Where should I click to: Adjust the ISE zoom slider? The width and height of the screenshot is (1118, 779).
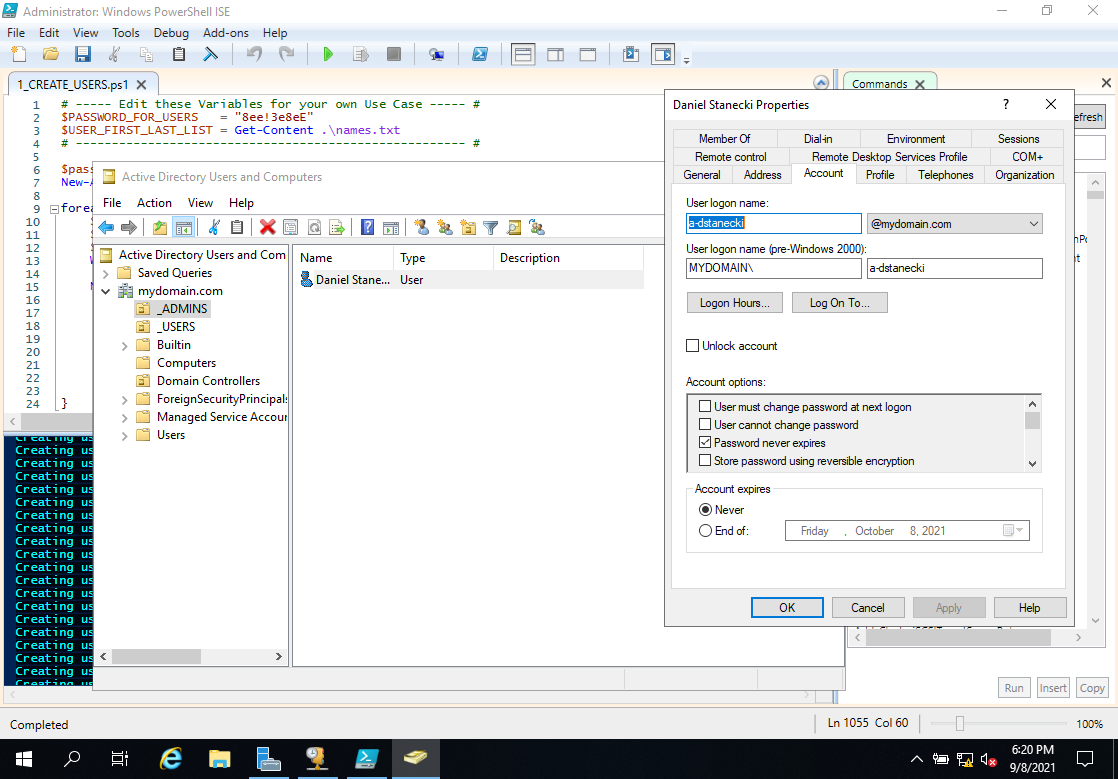click(960, 723)
